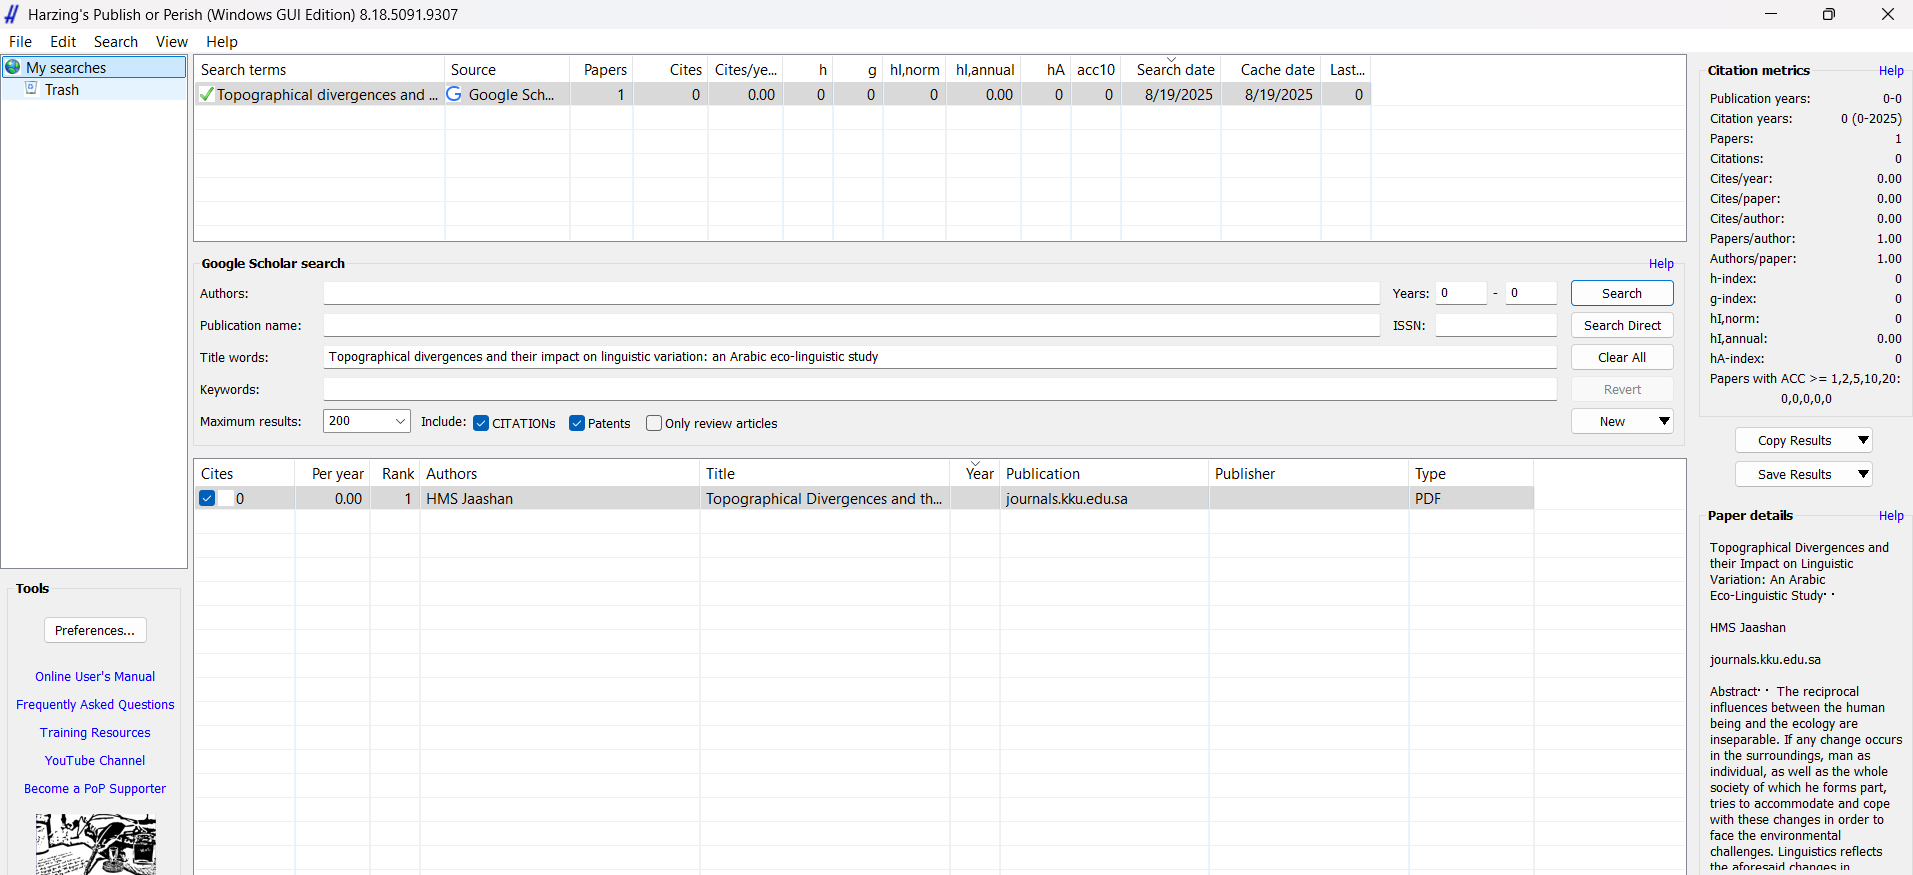
Task: Click the Trash folder icon
Action: click(x=31, y=88)
